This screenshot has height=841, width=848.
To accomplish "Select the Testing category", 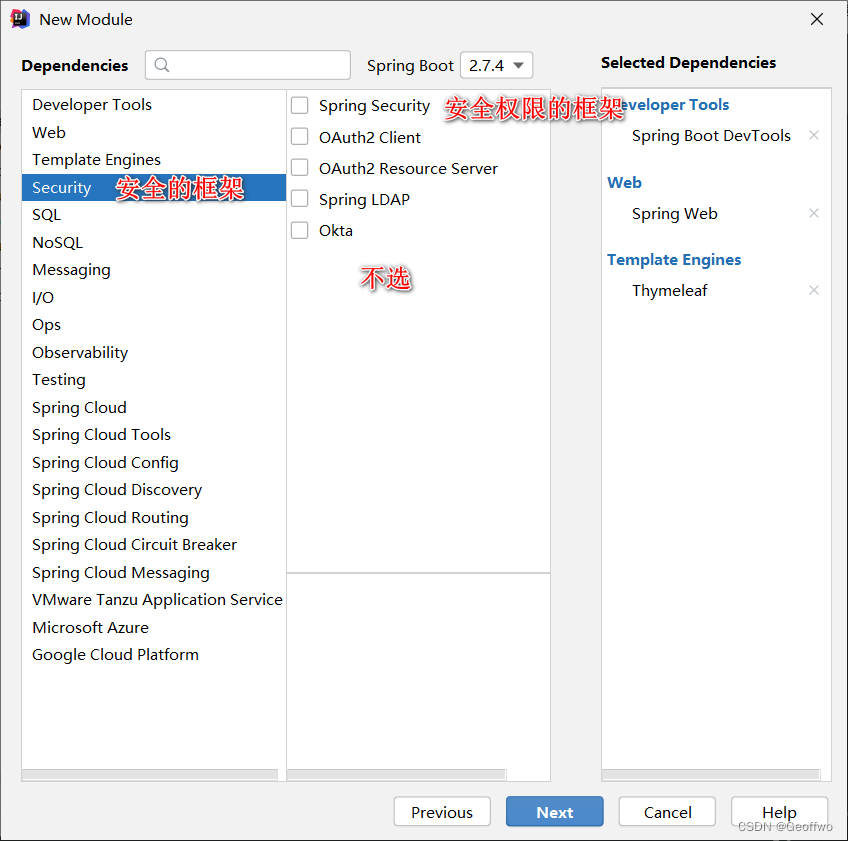I will coord(154,380).
